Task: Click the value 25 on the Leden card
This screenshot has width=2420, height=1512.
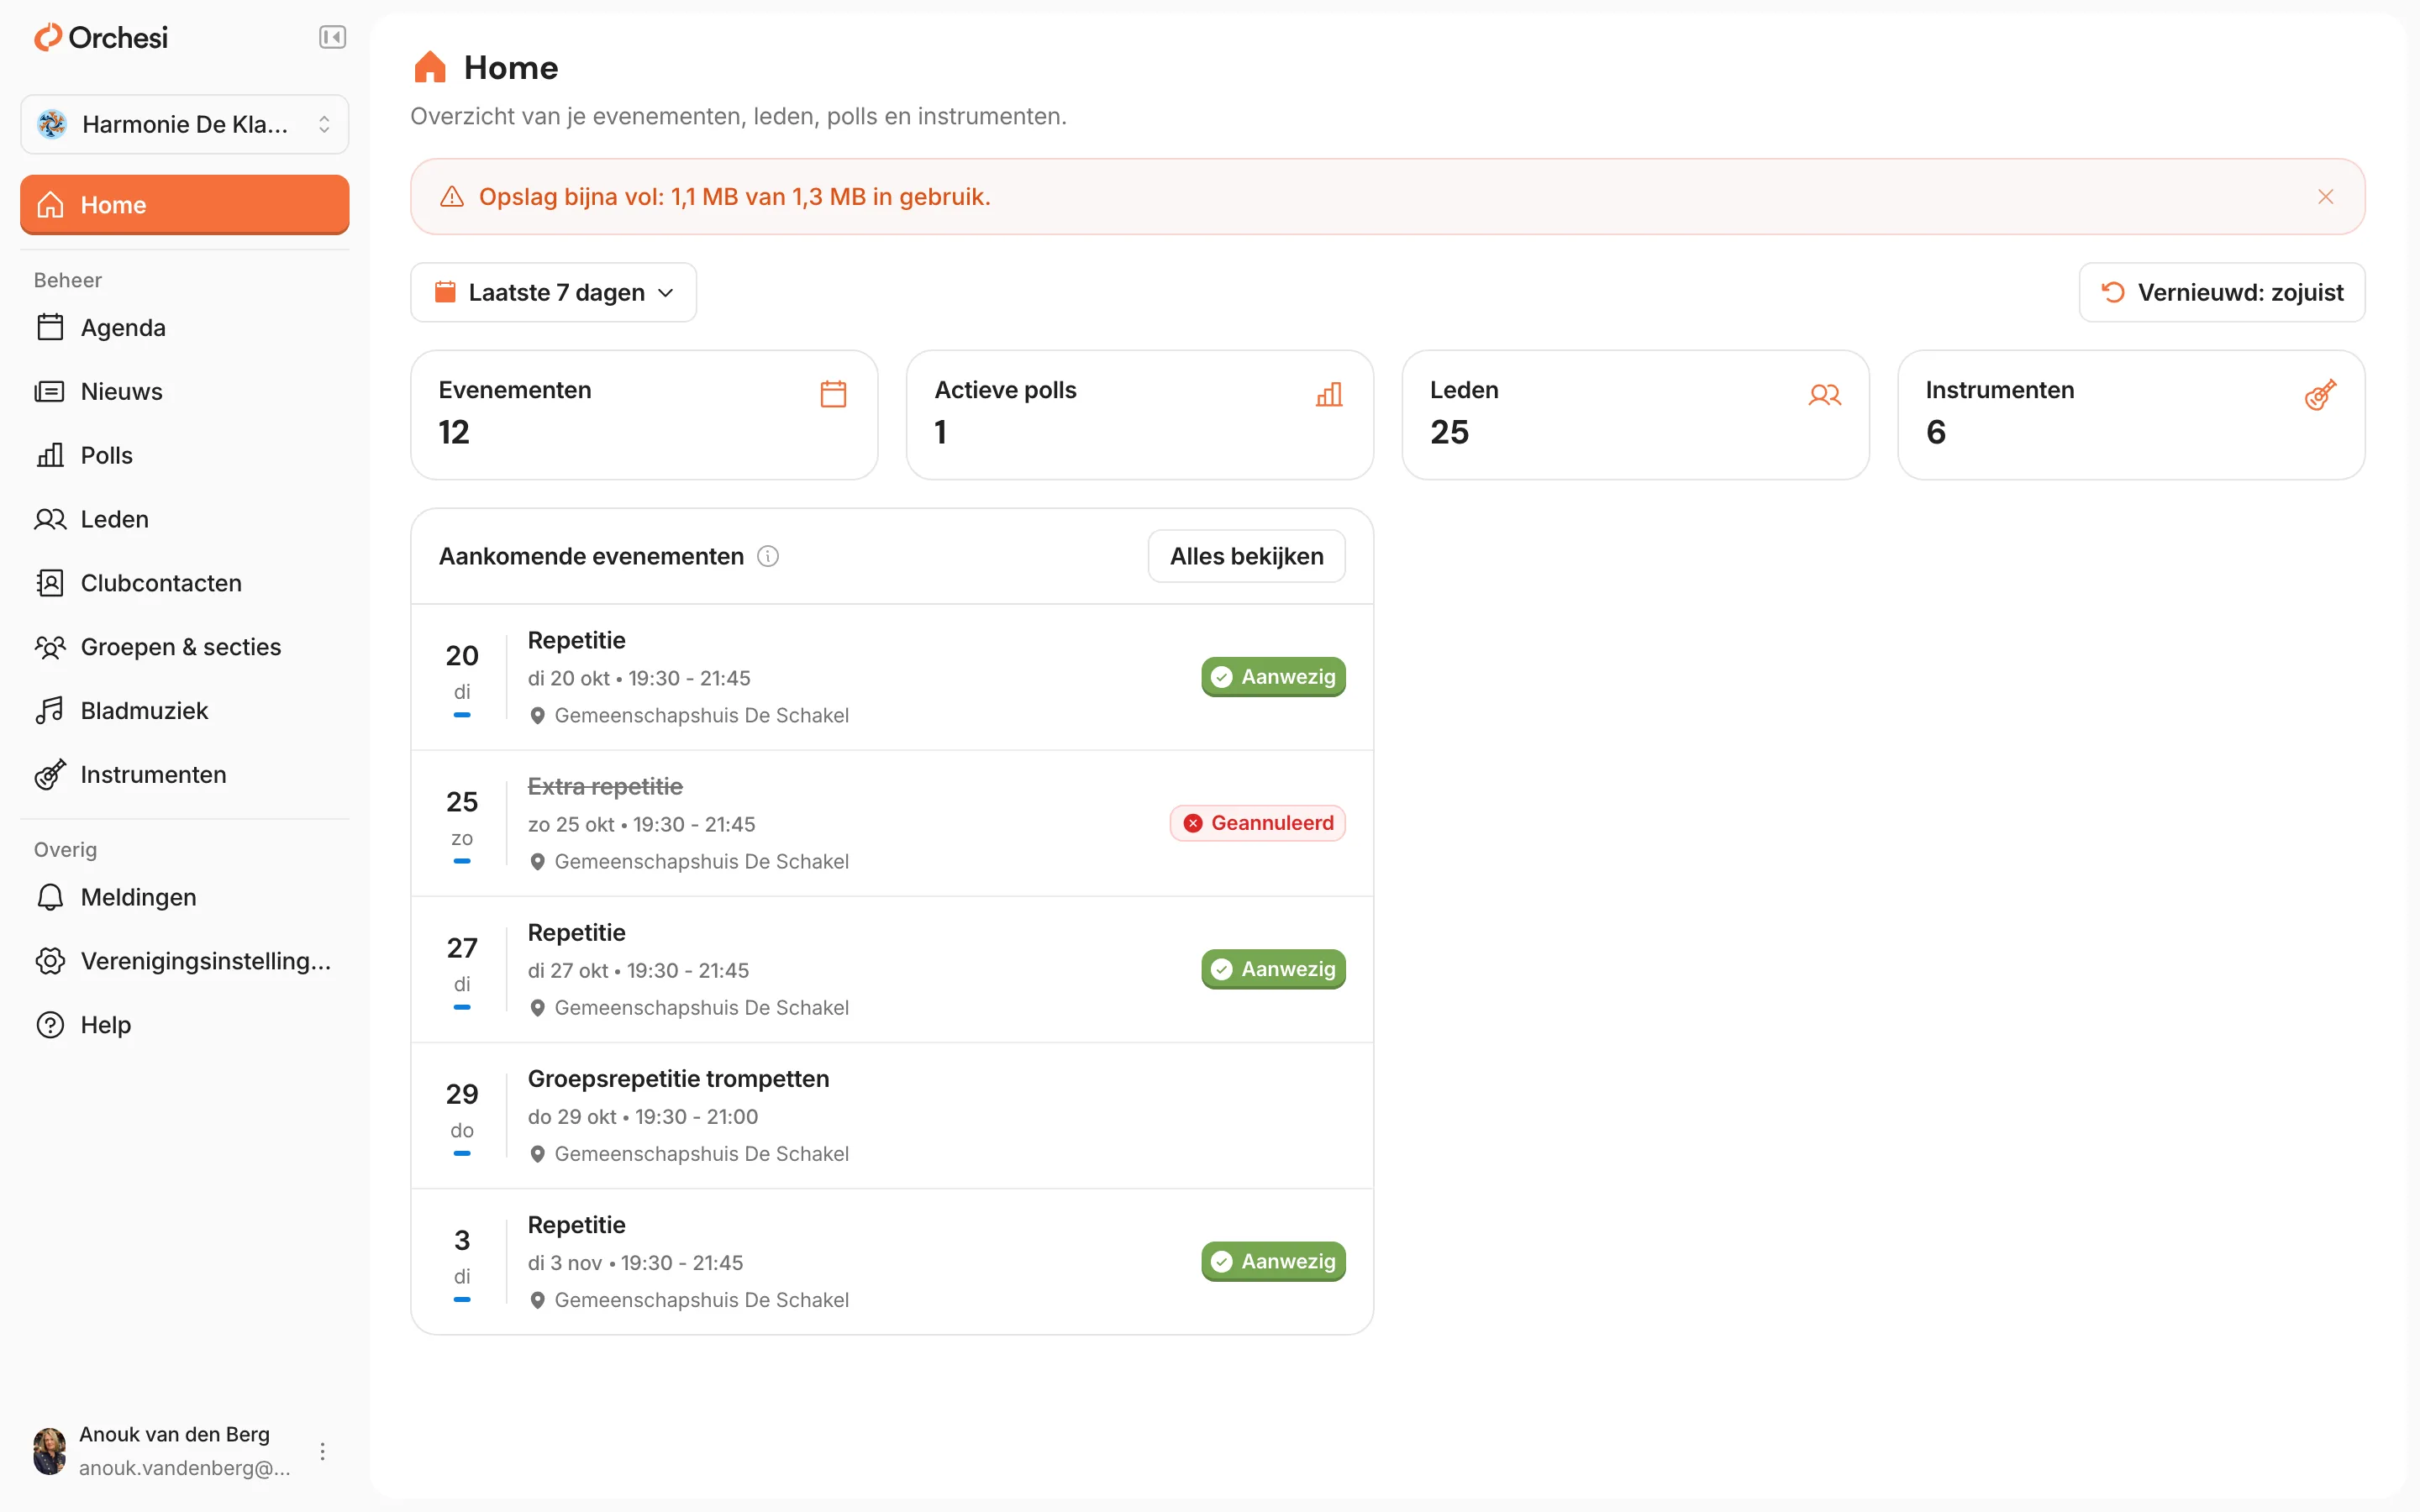Action: point(1449,432)
